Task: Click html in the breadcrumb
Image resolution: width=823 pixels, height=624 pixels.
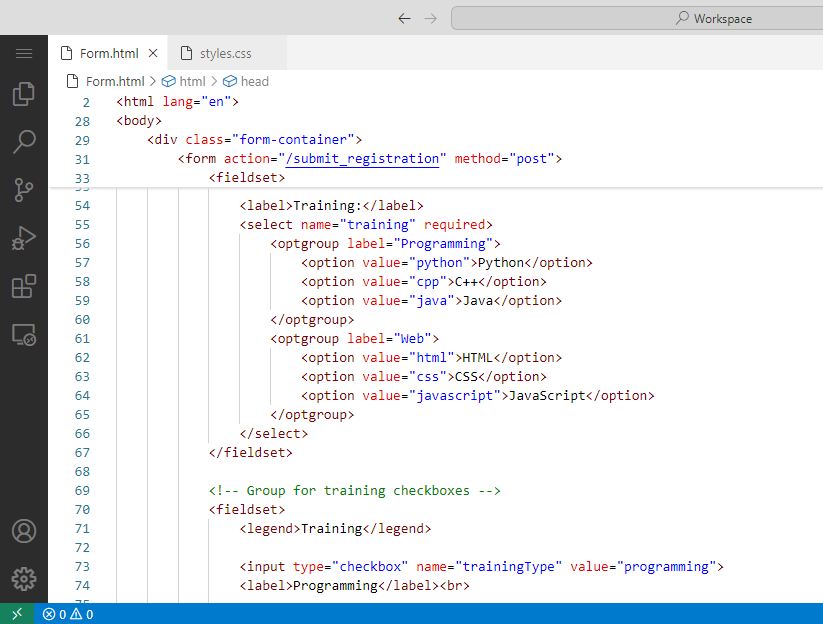Action: click(x=192, y=81)
